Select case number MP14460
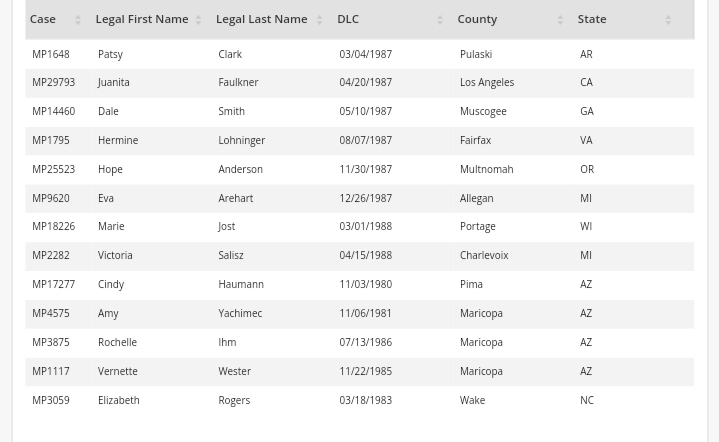This screenshot has height=442, width=719. 53,112
